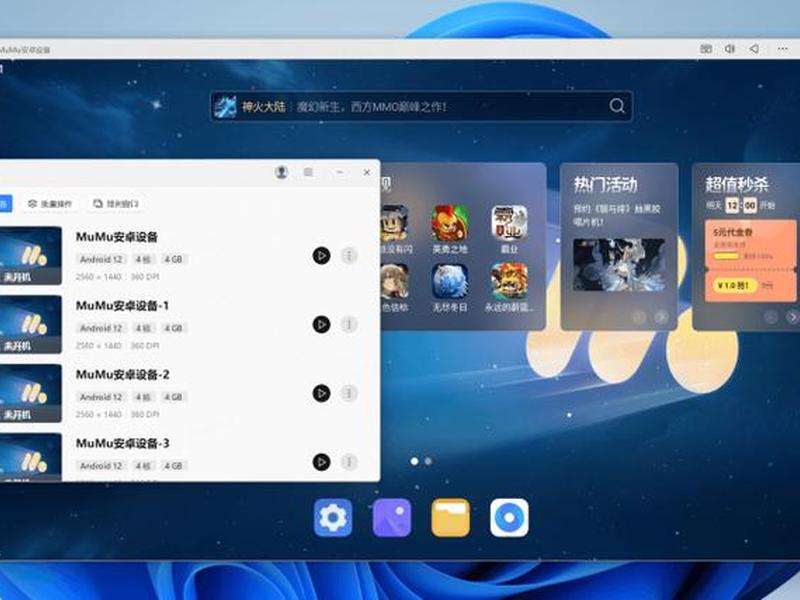Click the MuMu安卓设备-3 device name

122,443
